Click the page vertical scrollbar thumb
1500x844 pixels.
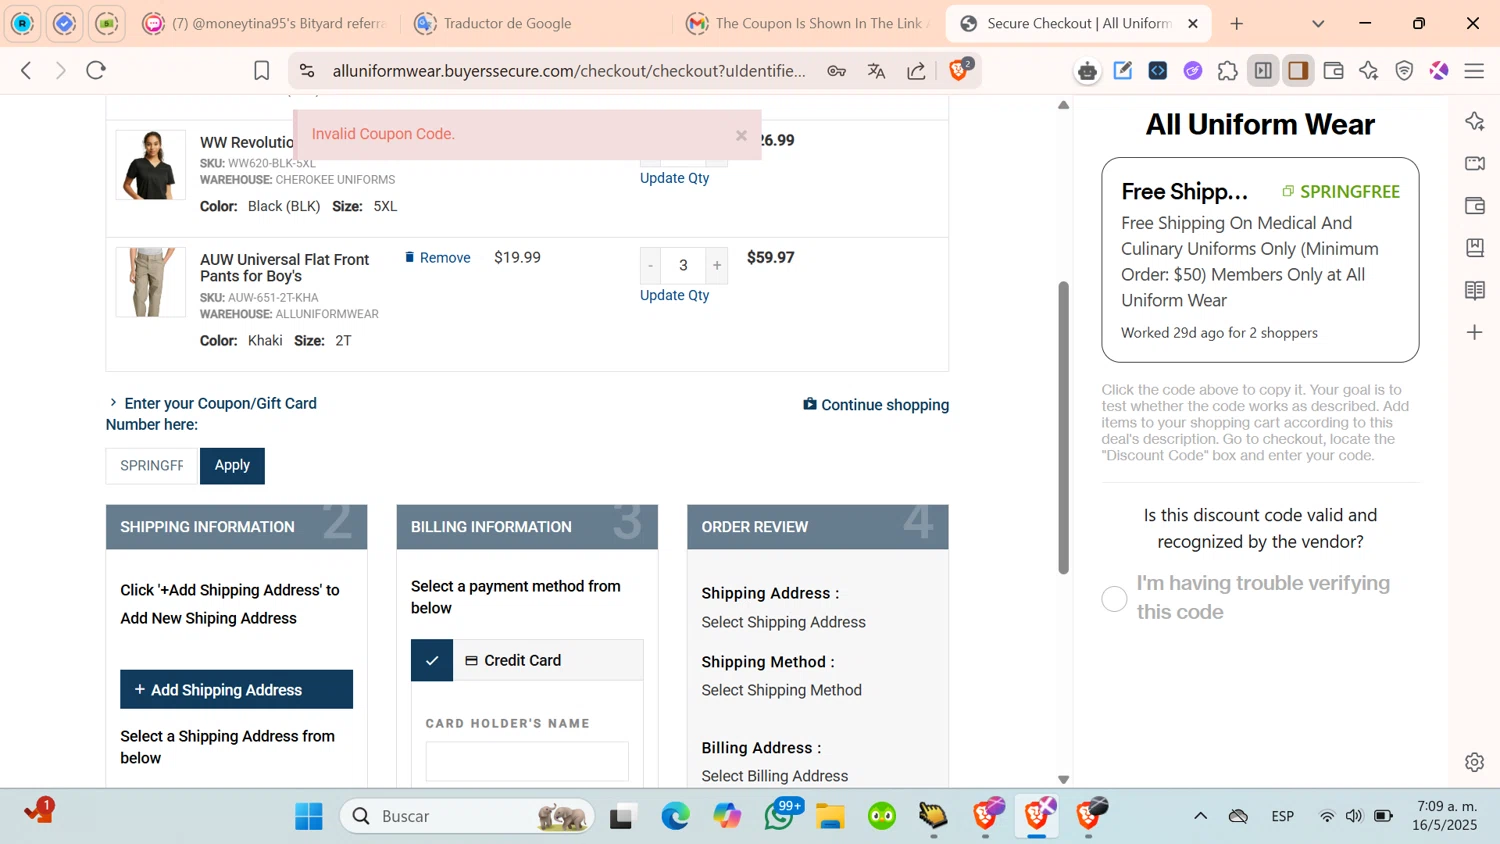(1063, 428)
